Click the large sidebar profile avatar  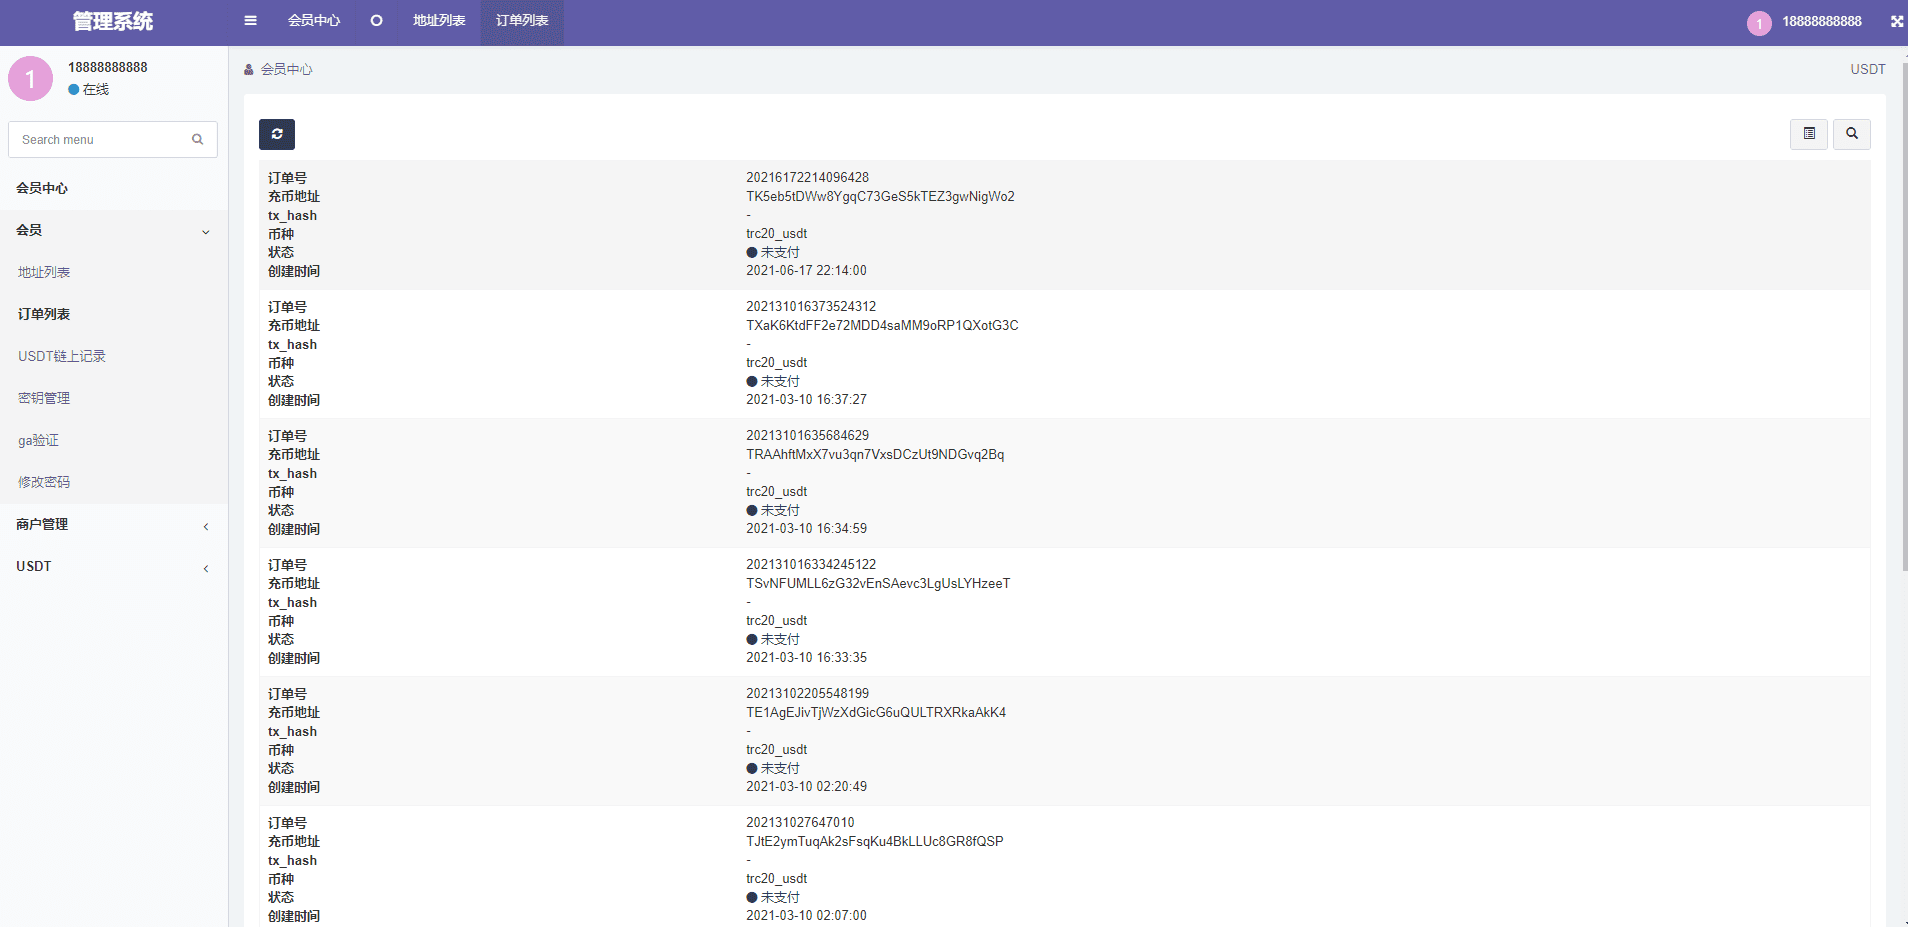[30, 78]
